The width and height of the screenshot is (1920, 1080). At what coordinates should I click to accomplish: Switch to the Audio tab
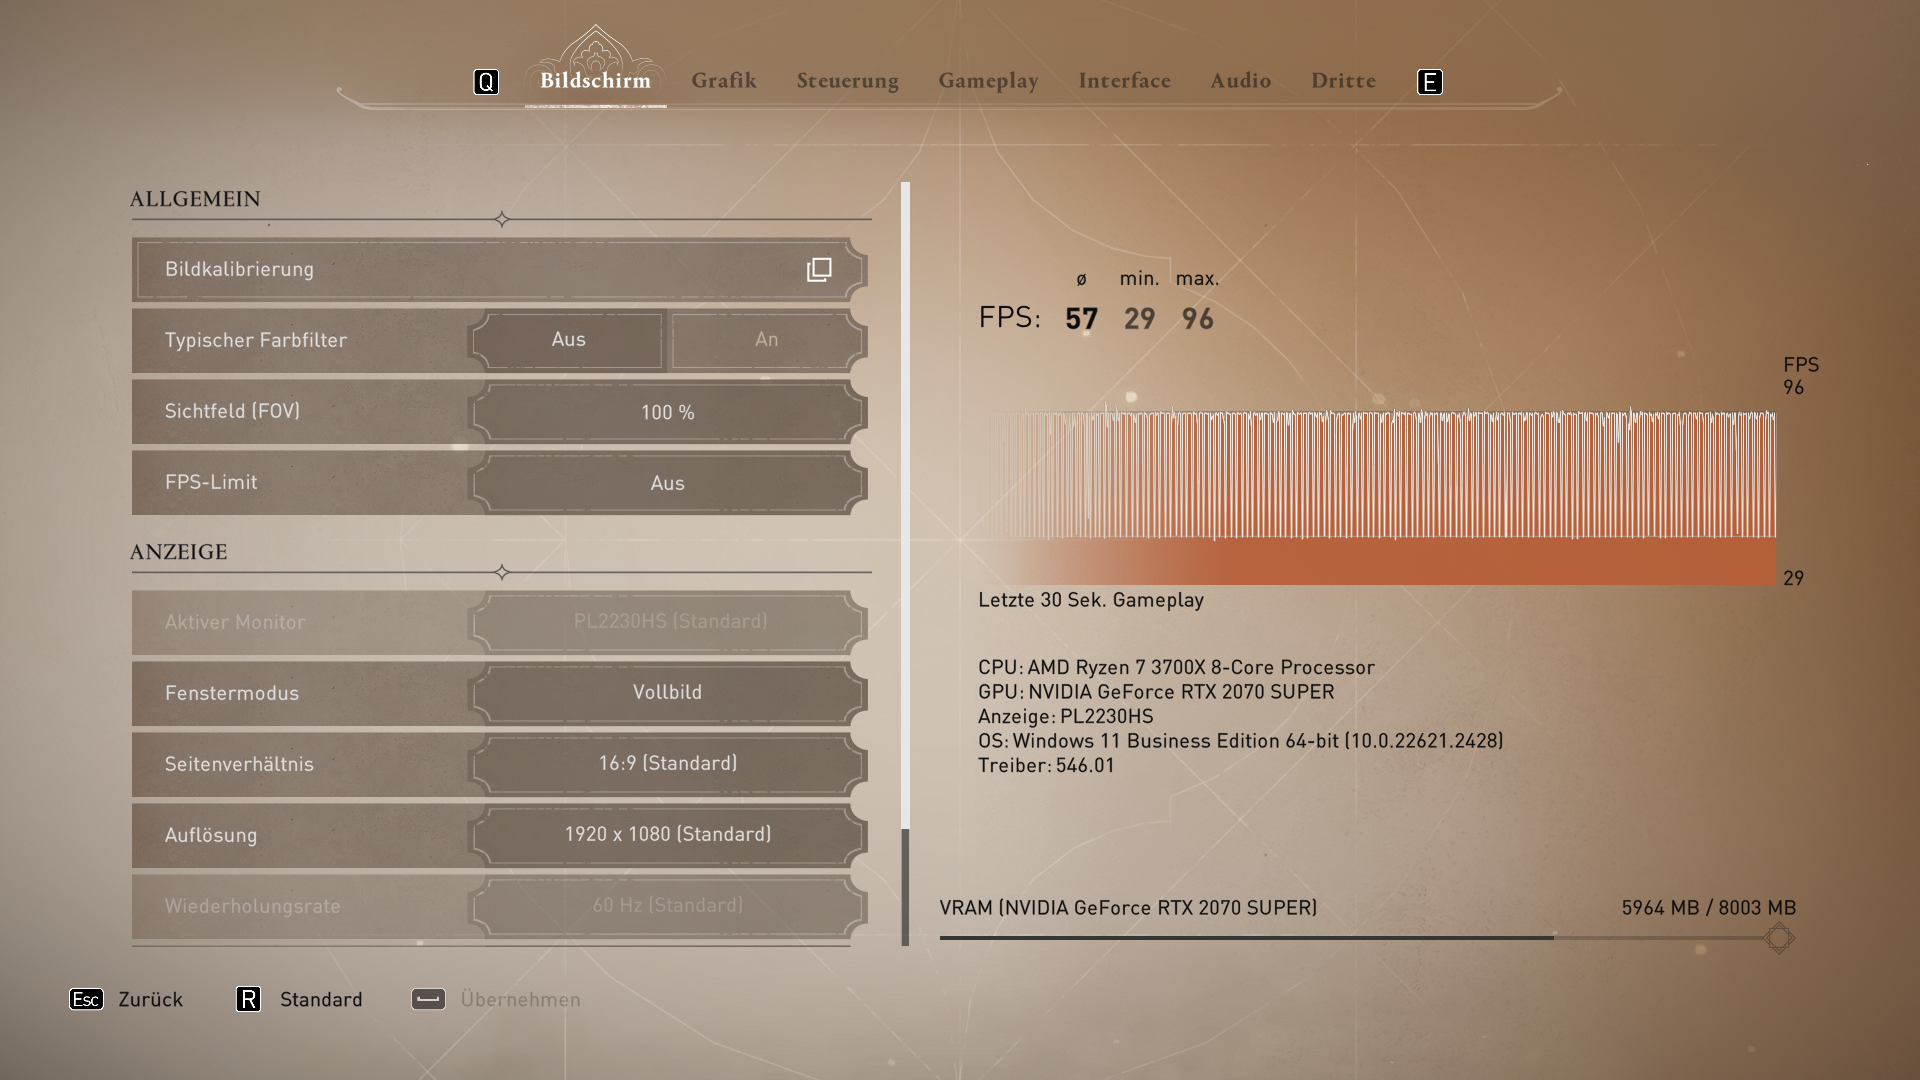(1240, 81)
